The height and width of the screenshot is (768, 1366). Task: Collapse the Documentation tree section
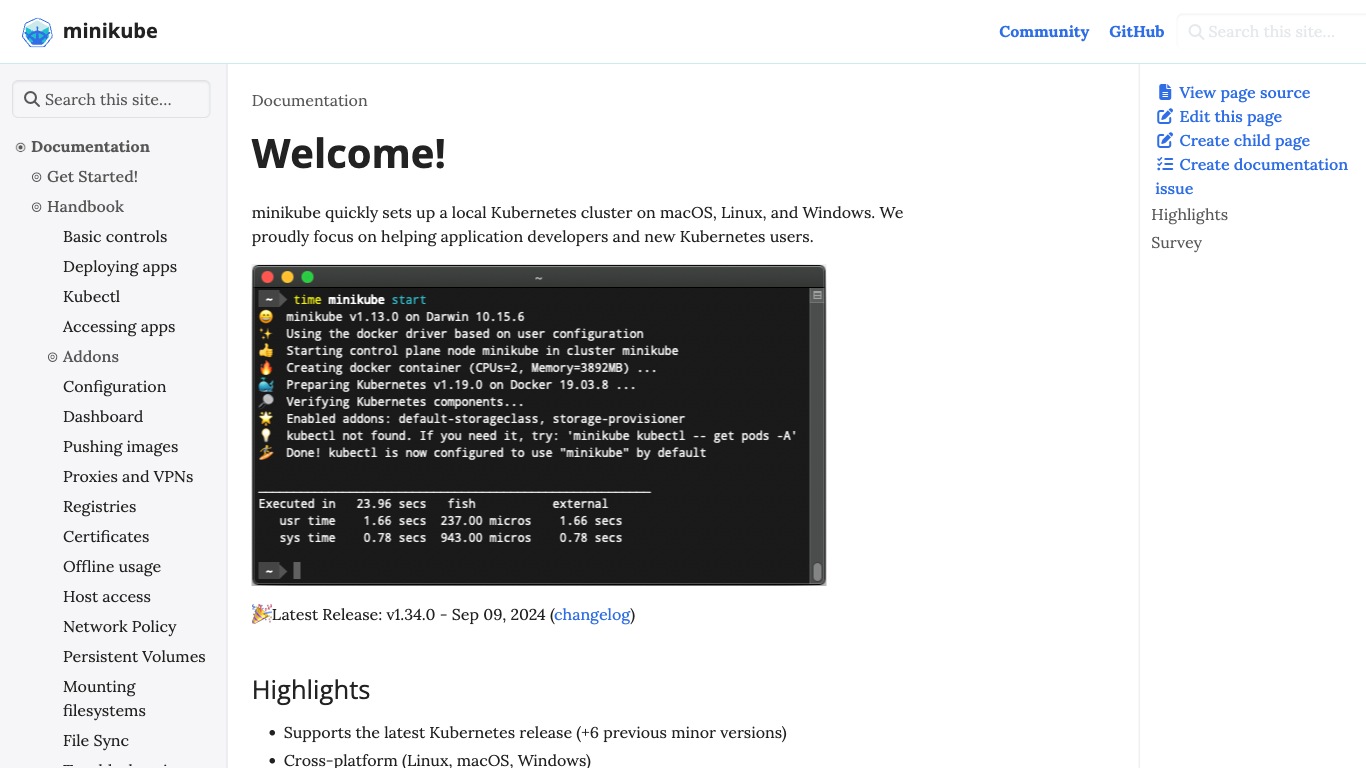pyautogui.click(x=20, y=147)
